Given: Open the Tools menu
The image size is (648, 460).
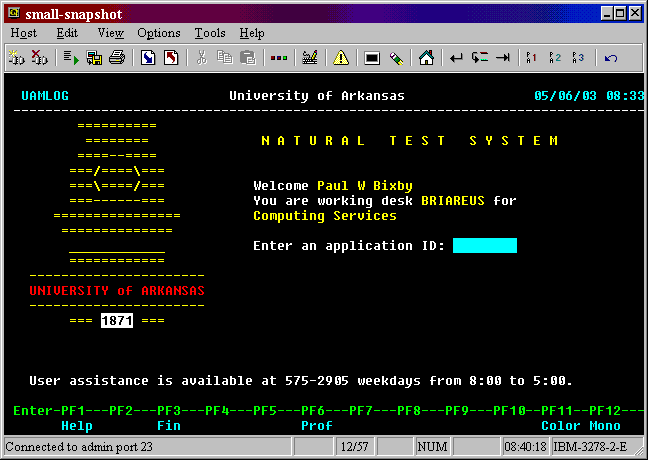Looking at the screenshot, I should (210, 33).
